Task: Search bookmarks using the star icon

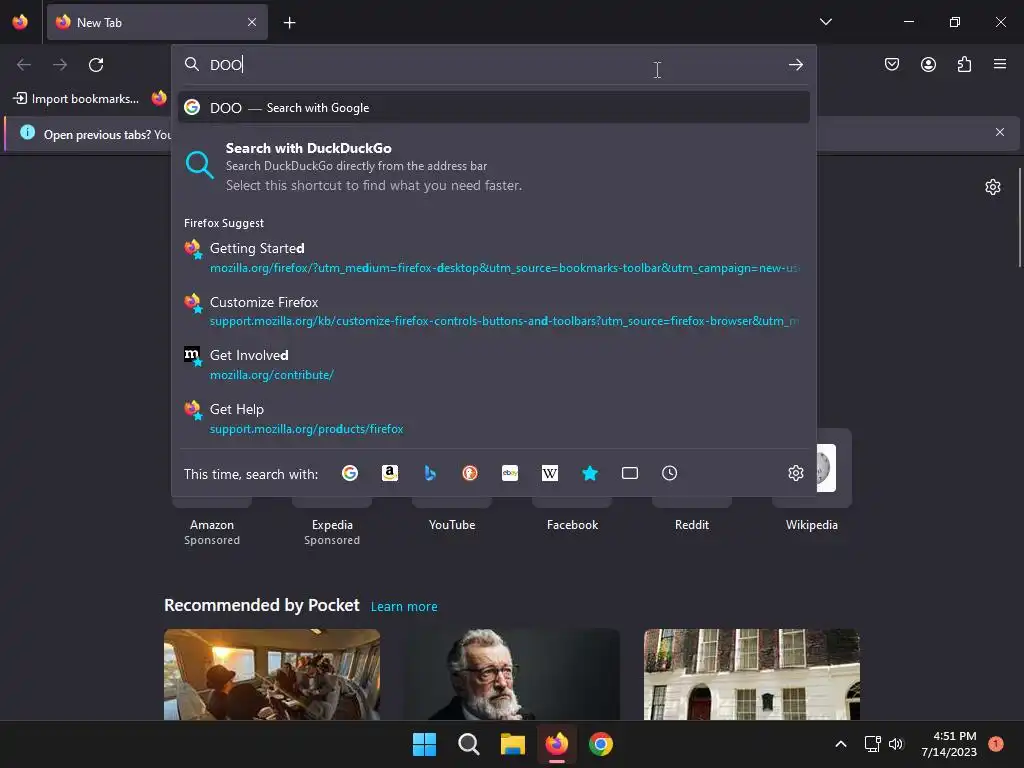Action: [590, 473]
